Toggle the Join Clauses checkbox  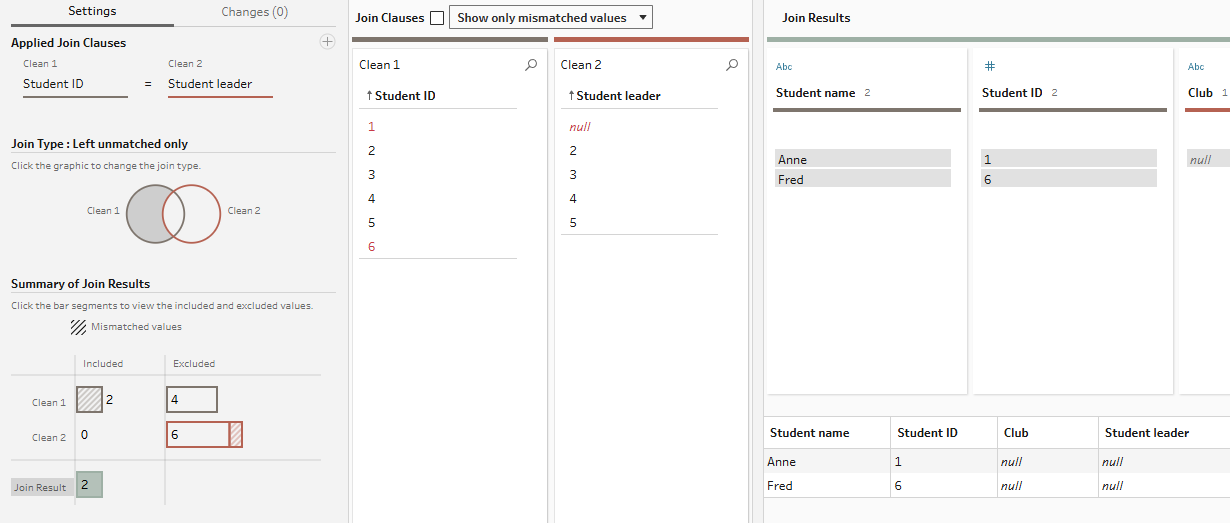437,18
